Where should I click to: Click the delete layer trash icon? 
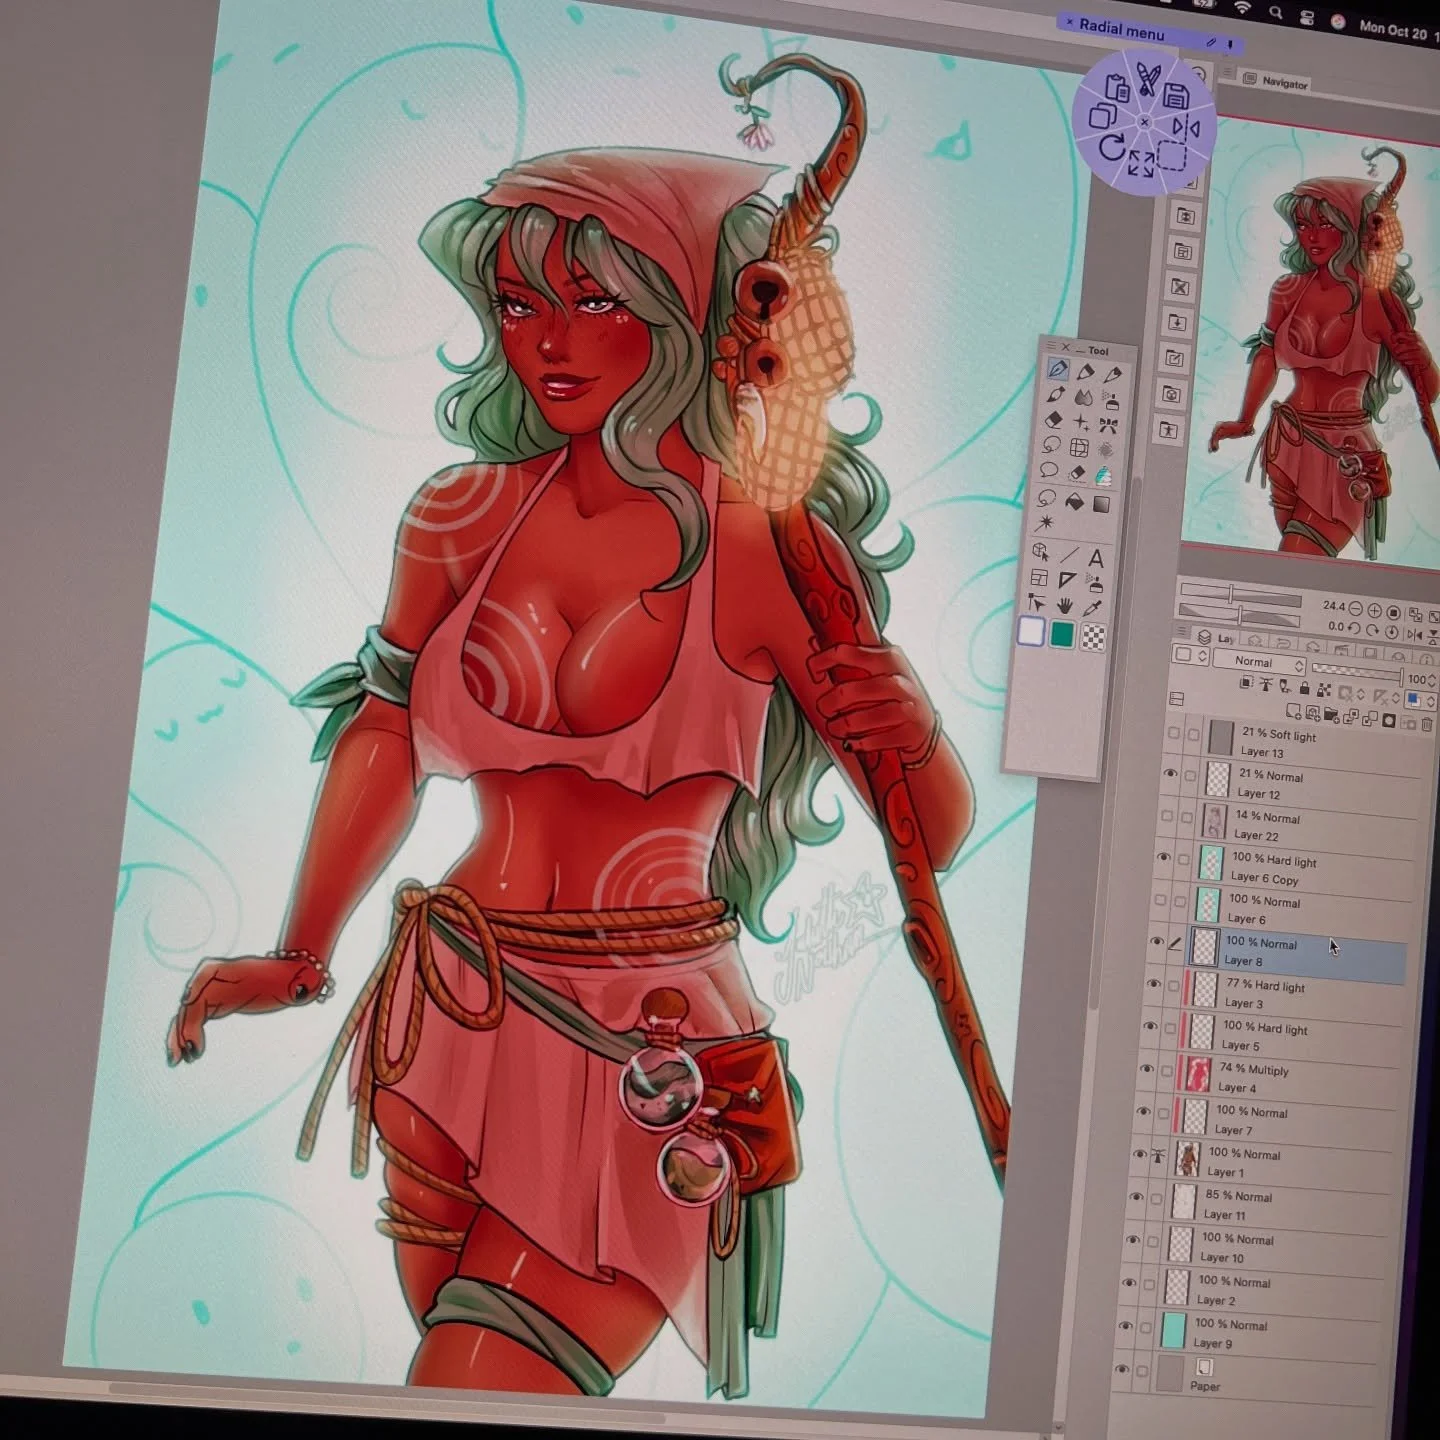point(1426,723)
